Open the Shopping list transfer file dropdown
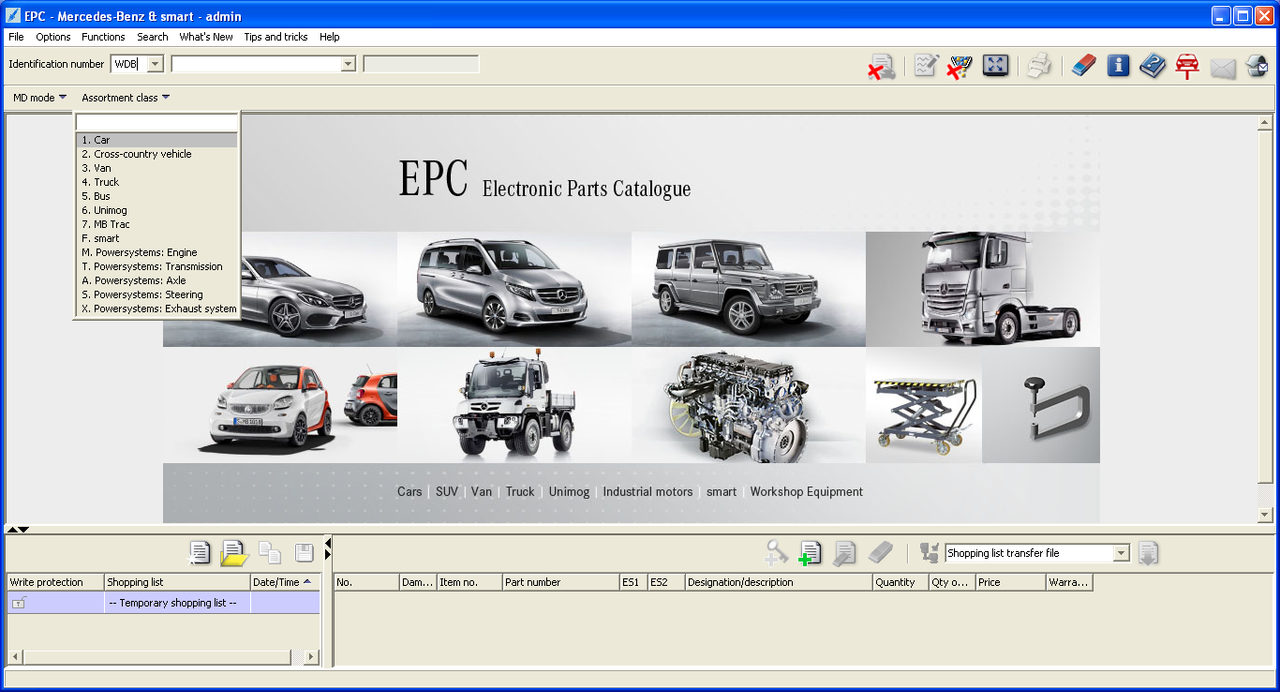This screenshot has width=1280, height=692. (1121, 553)
